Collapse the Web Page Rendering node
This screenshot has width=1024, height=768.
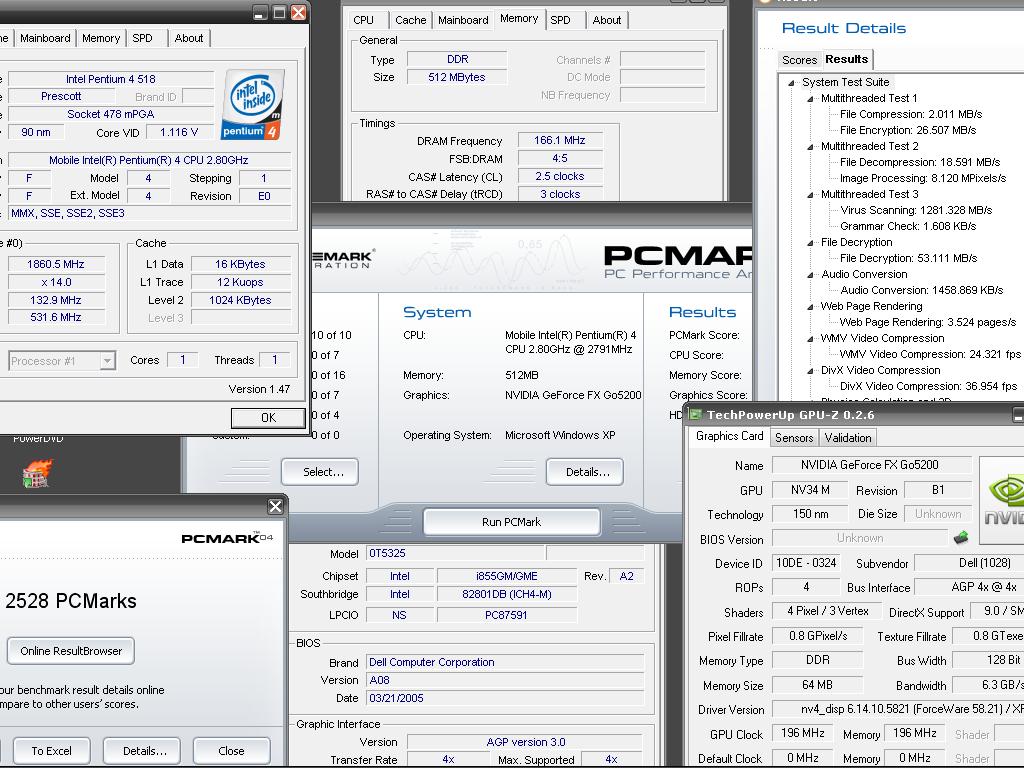[x=810, y=306]
